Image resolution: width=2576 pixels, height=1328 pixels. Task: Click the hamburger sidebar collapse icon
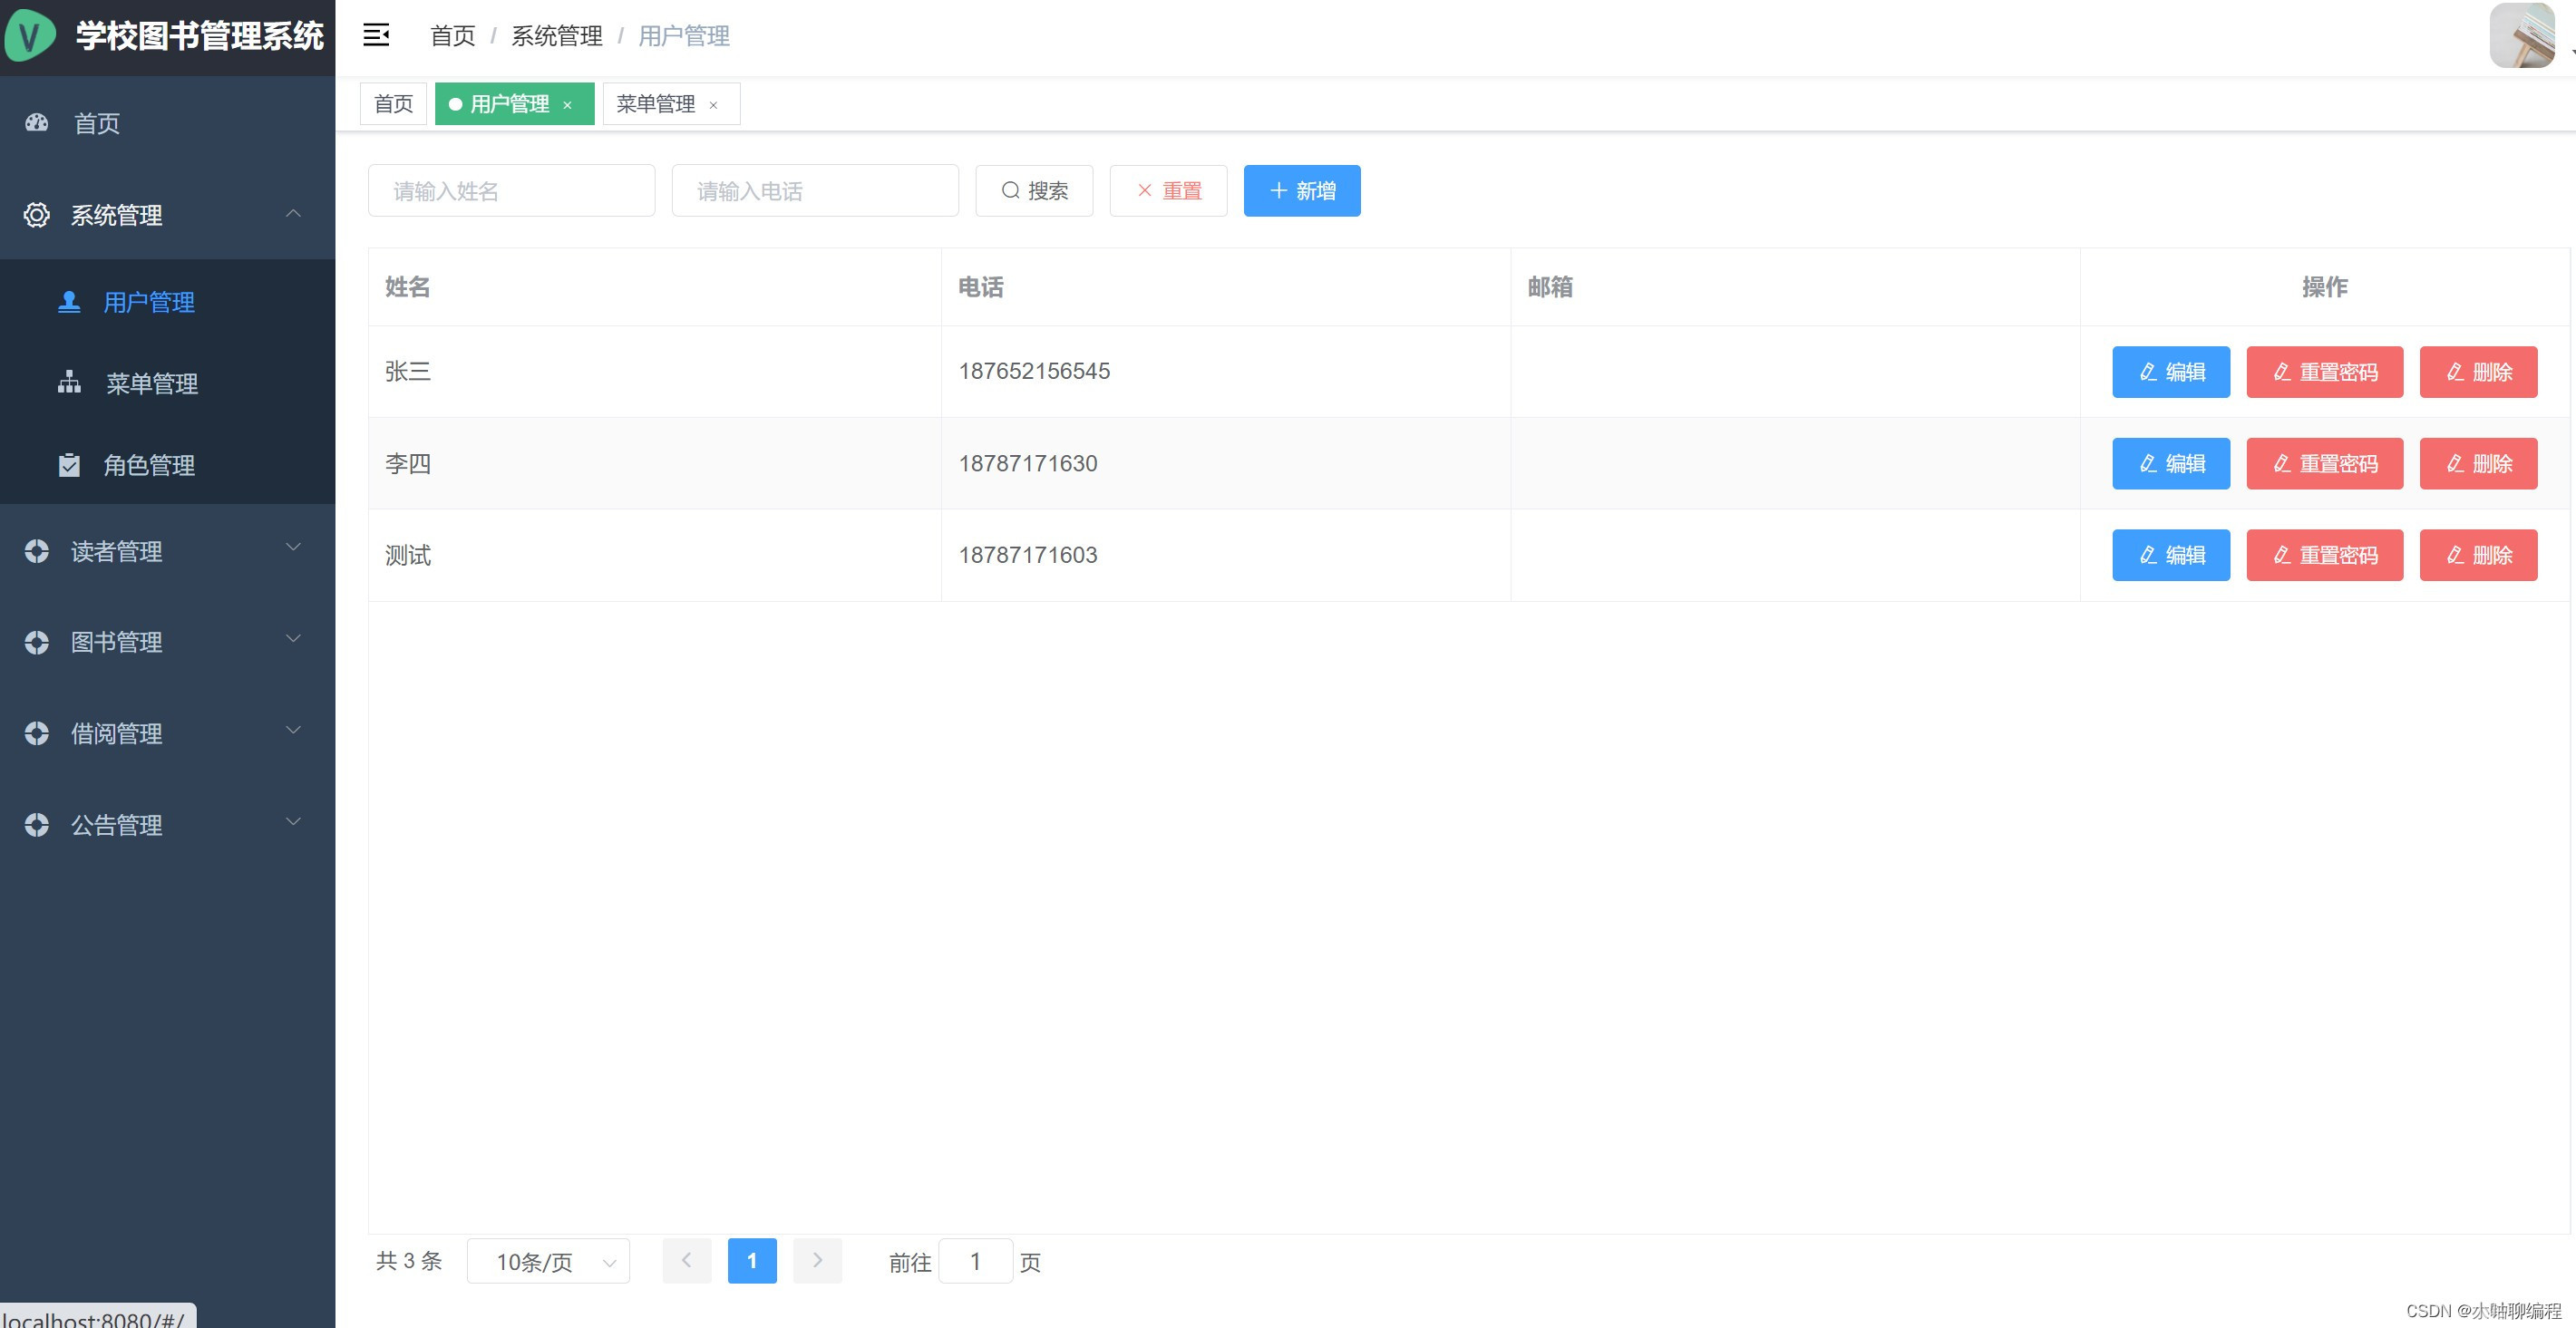(376, 36)
